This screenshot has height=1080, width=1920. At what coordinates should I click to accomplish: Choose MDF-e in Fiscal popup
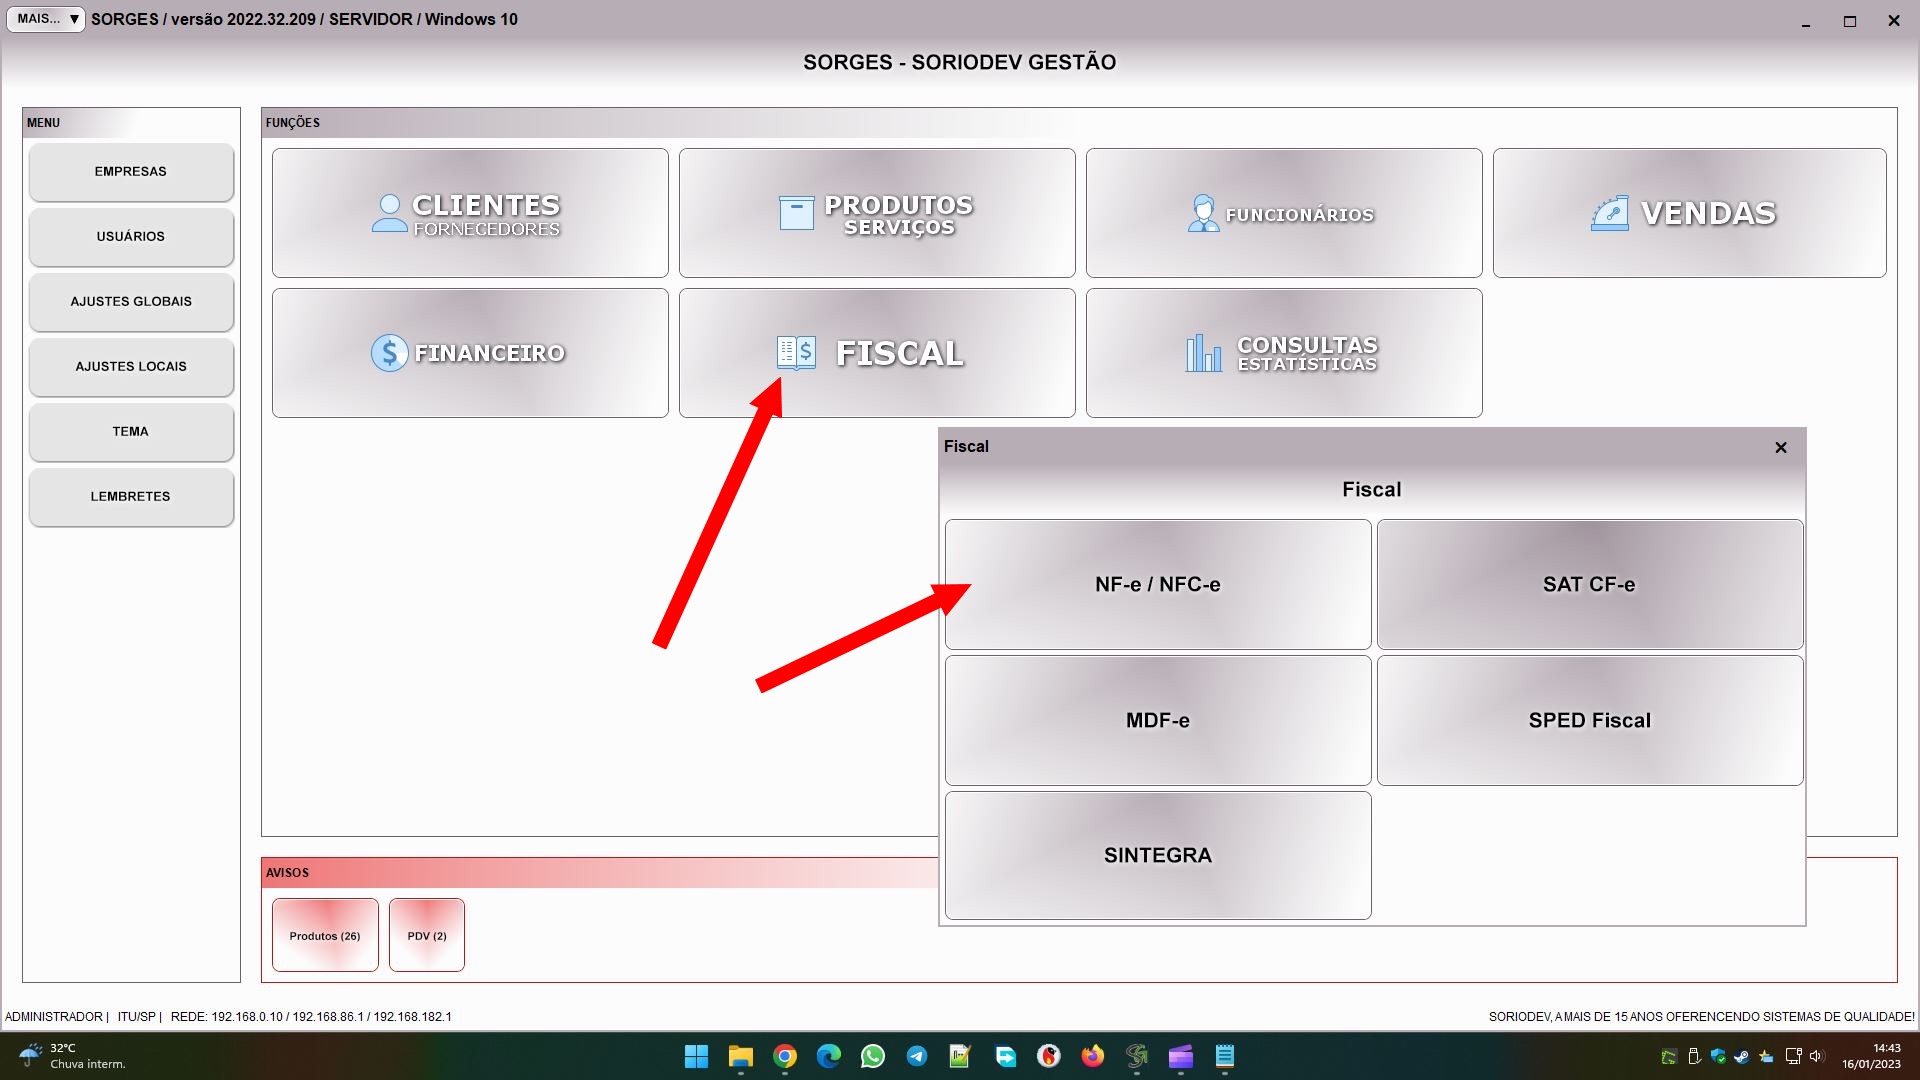tap(1158, 720)
